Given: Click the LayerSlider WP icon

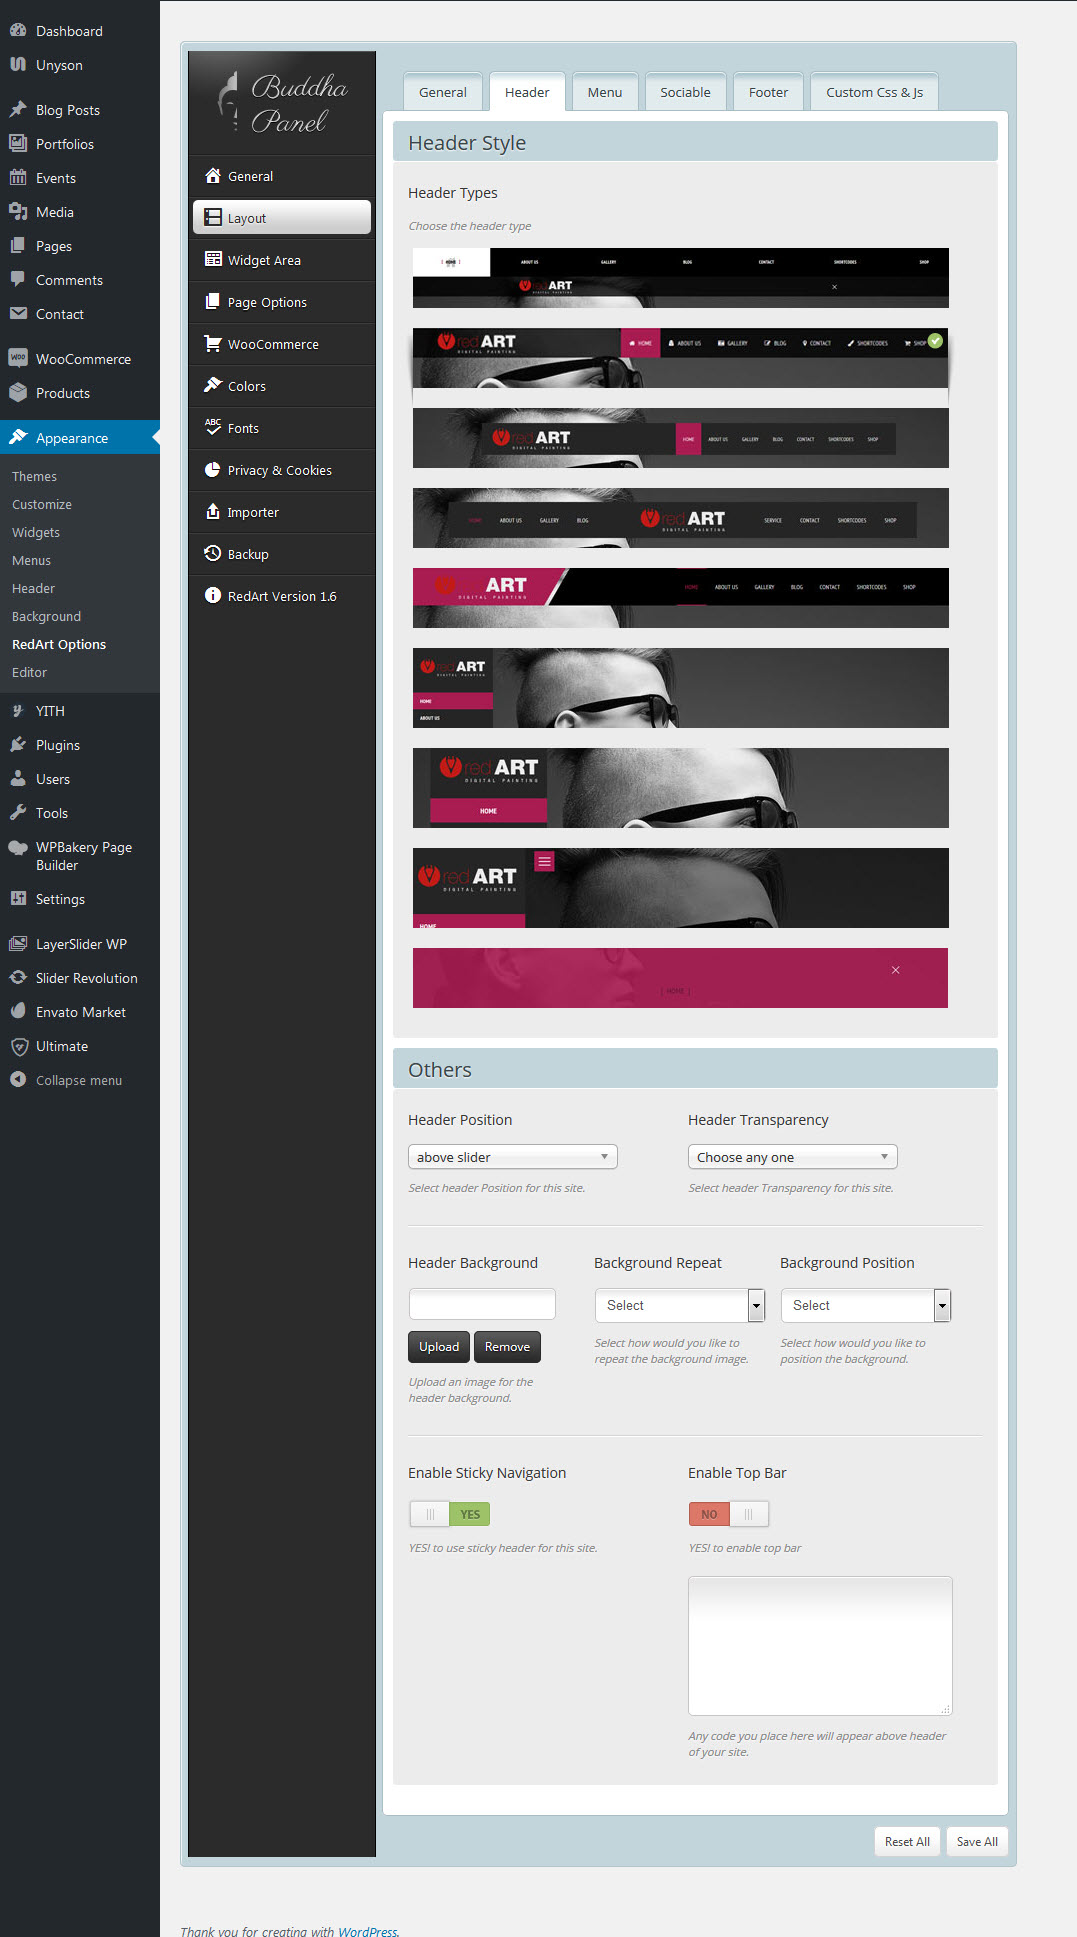Looking at the screenshot, I should (x=18, y=943).
